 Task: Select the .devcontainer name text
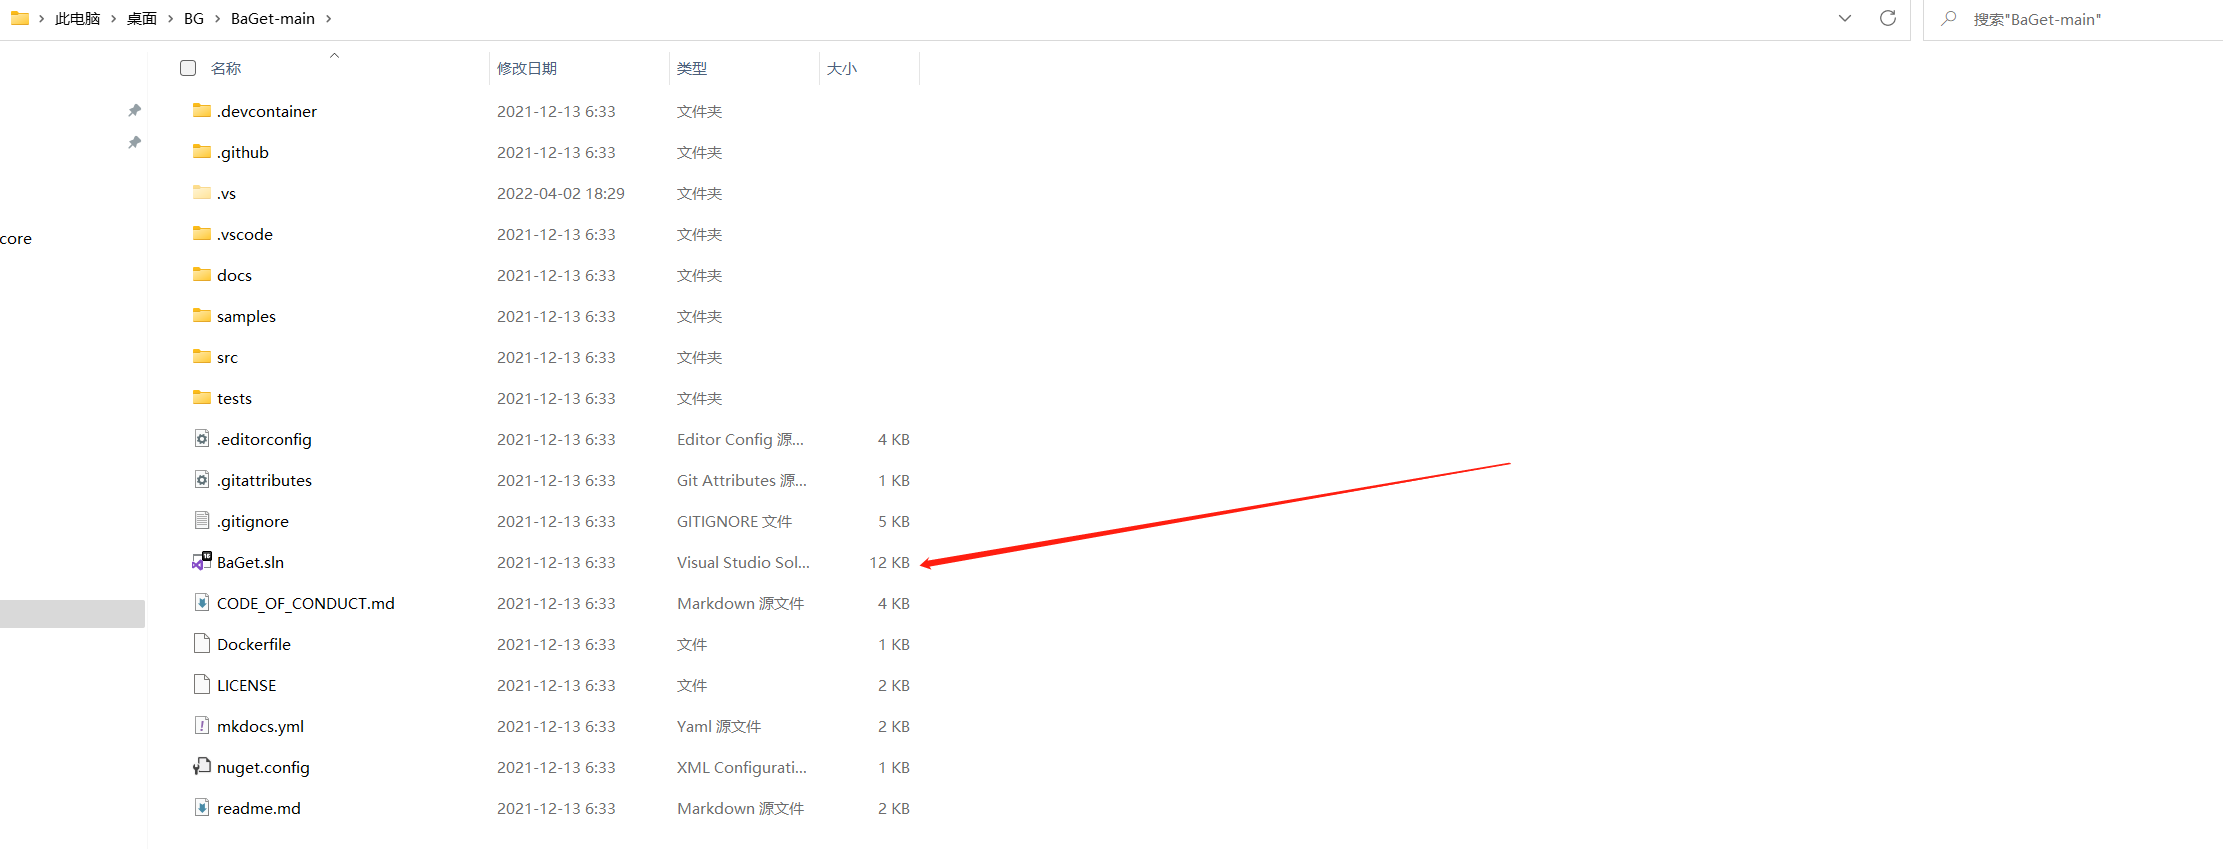click(x=267, y=111)
